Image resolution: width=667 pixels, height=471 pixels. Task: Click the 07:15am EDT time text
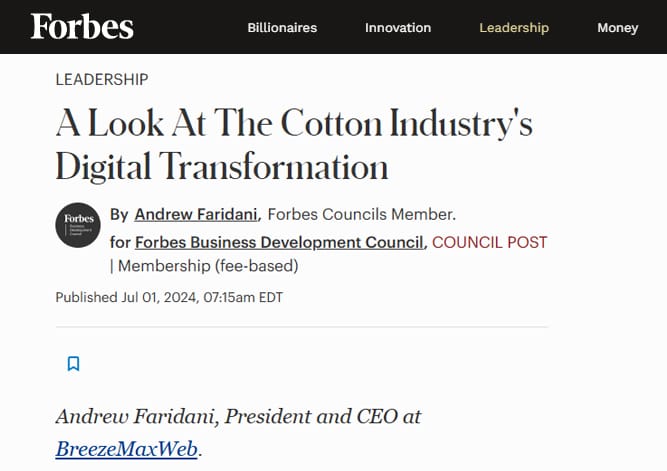[243, 297]
